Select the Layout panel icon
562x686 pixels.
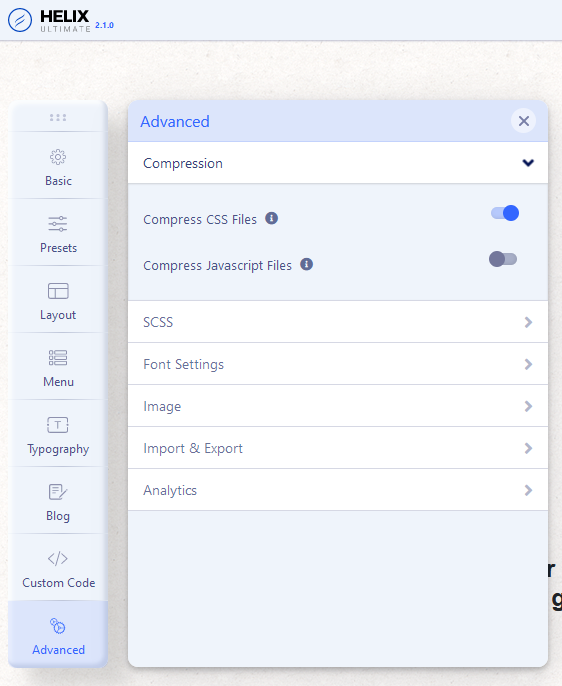tap(58, 291)
